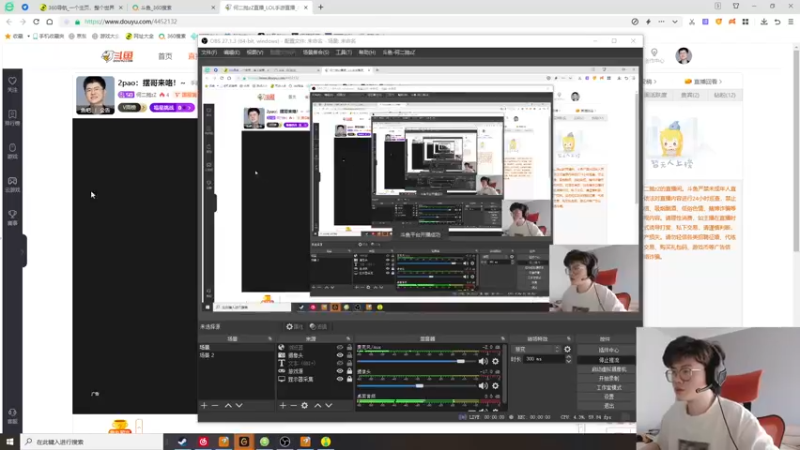Open the 麦克风/Aux audio settings gear
800x450 pixels.
coord(495,361)
